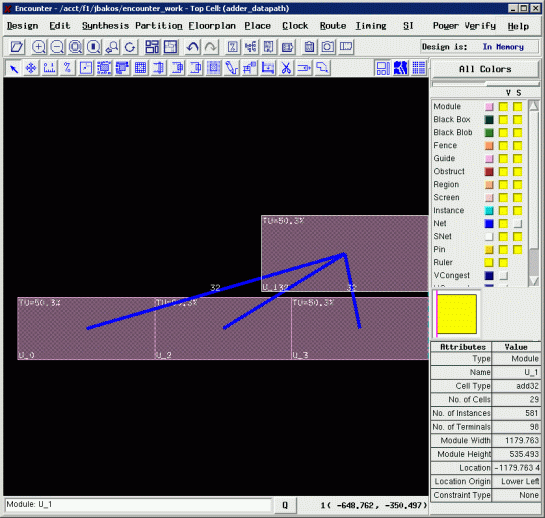This screenshot has height=518, width=545.
Task: Toggle Module visibility checkbox
Action: (503, 107)
